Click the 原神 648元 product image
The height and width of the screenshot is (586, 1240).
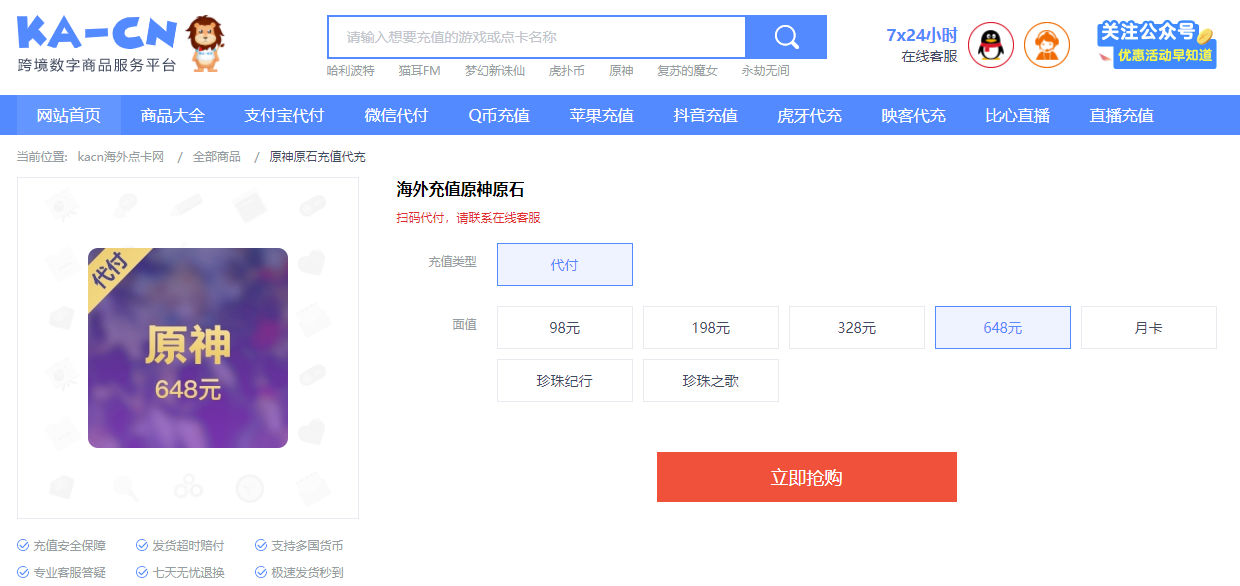click(x=188, y=348)
